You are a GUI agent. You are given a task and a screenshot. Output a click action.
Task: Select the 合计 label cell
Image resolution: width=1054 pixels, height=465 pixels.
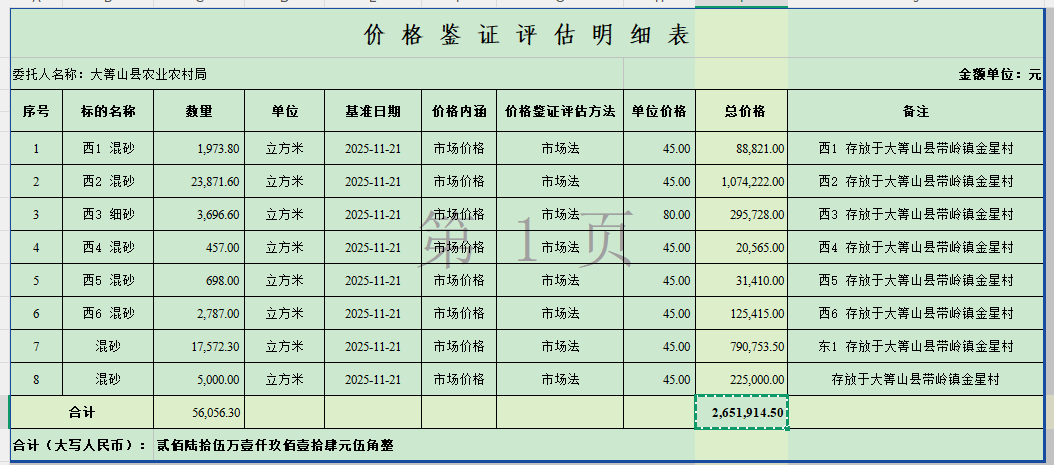tap(82, 413)
